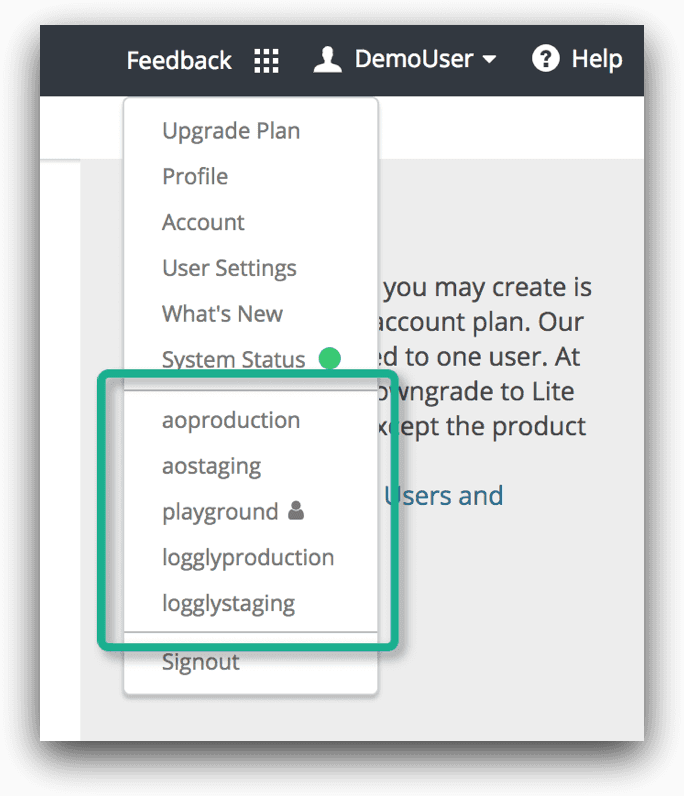The image size is (684, 796).
Task: Open System Status menu entry
Action: [233, 360]
